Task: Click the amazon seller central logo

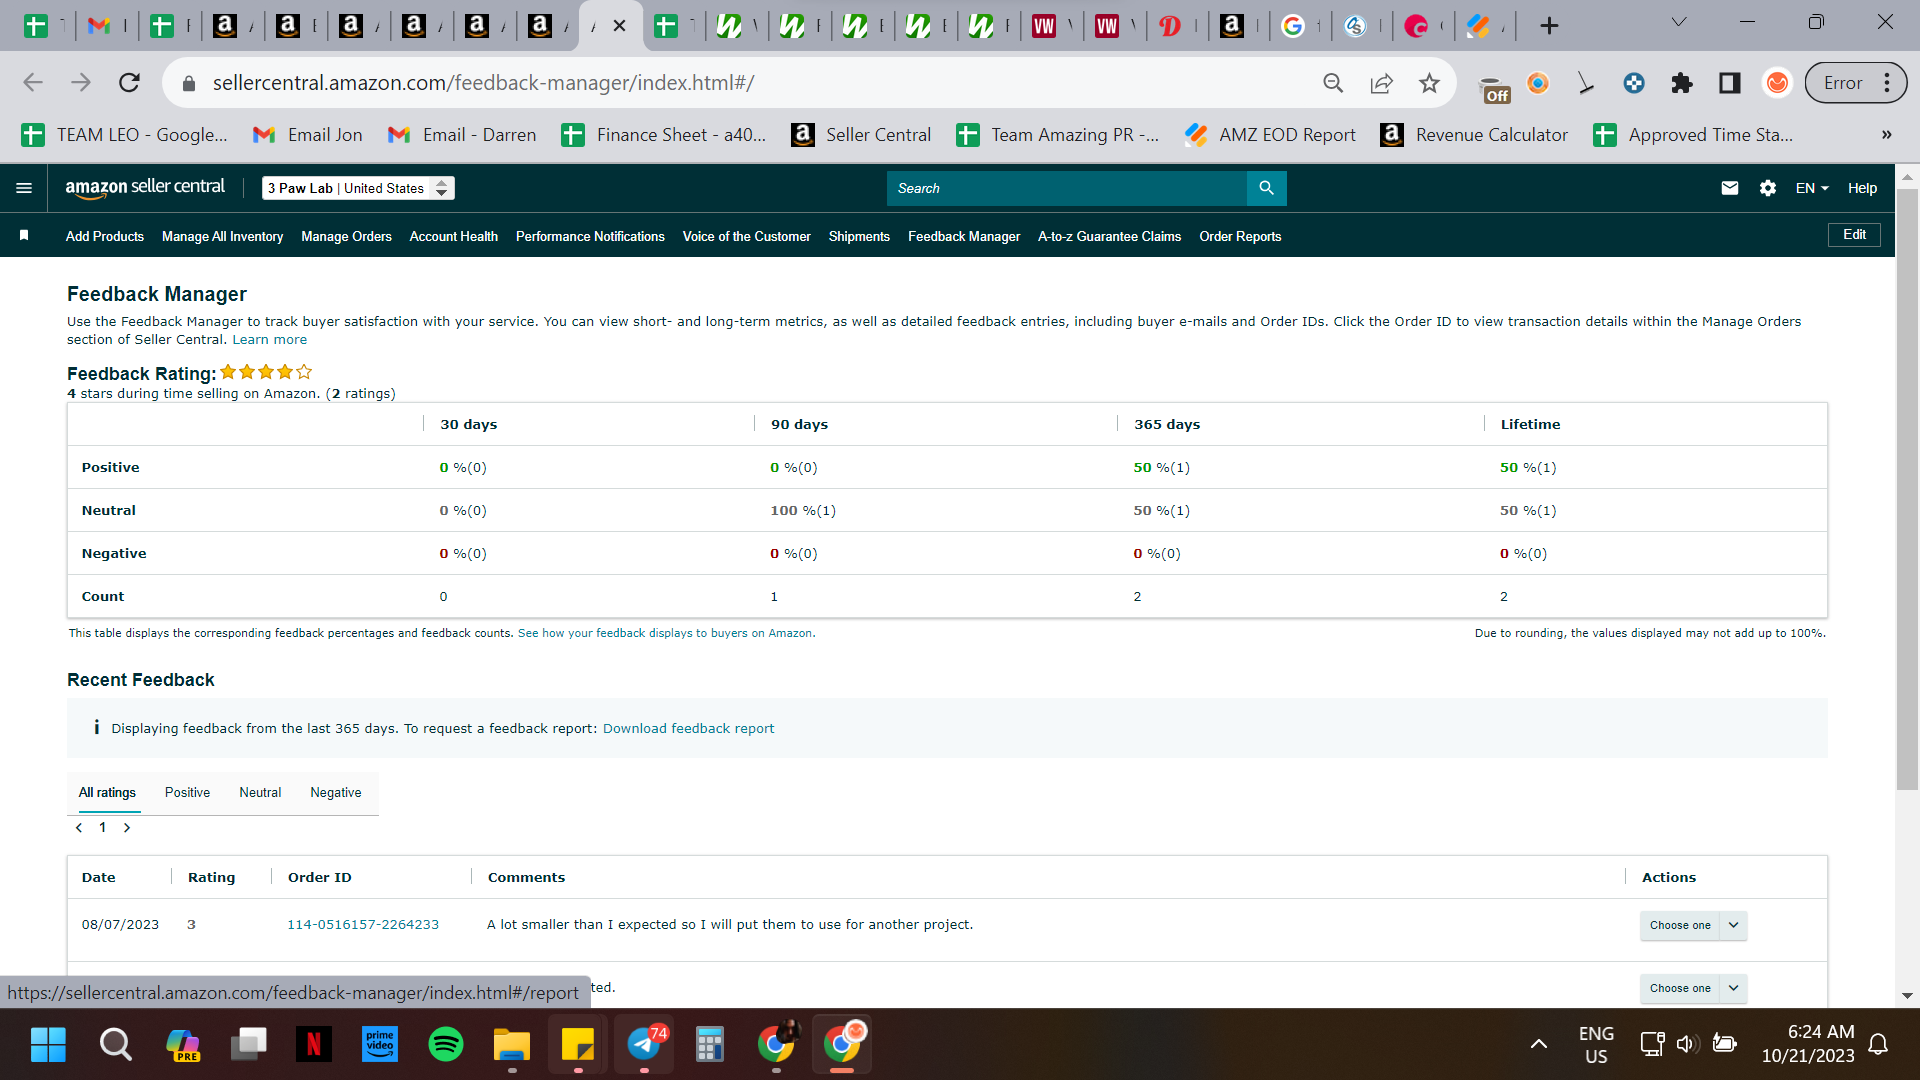Action: tap(145, 187)
